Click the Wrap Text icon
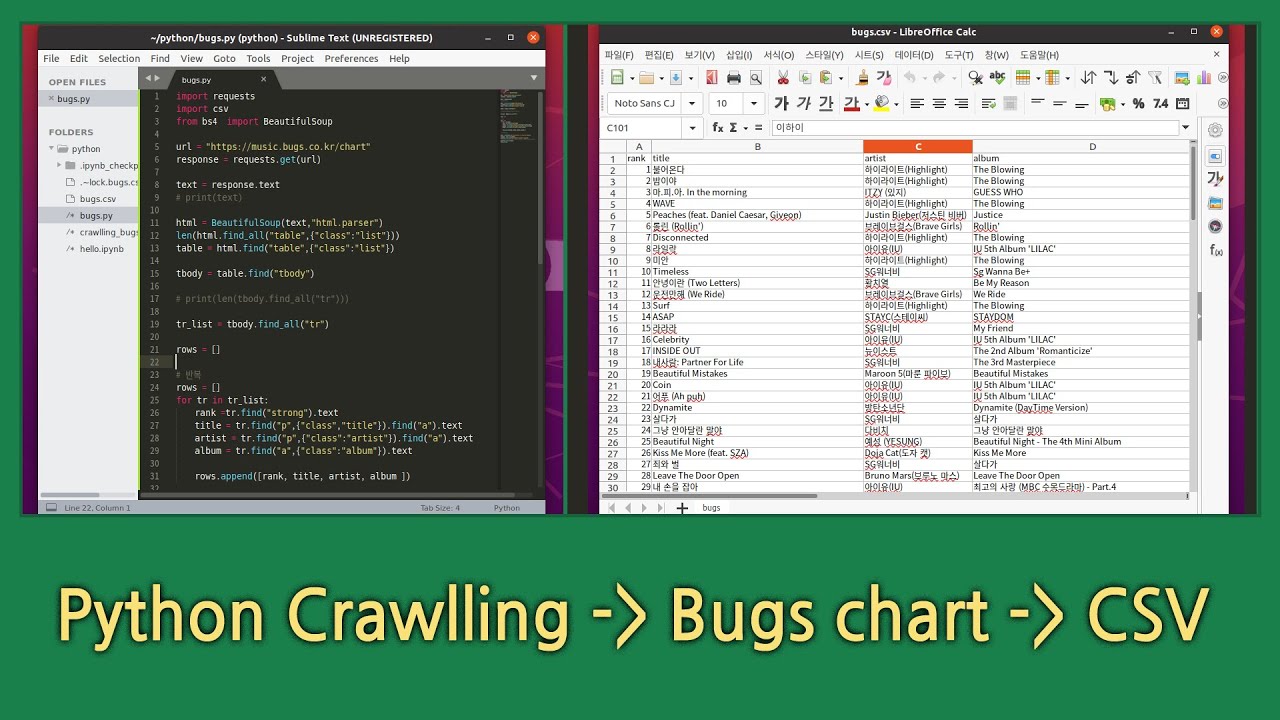This screenshot has height=720, width=1280. 989,103
